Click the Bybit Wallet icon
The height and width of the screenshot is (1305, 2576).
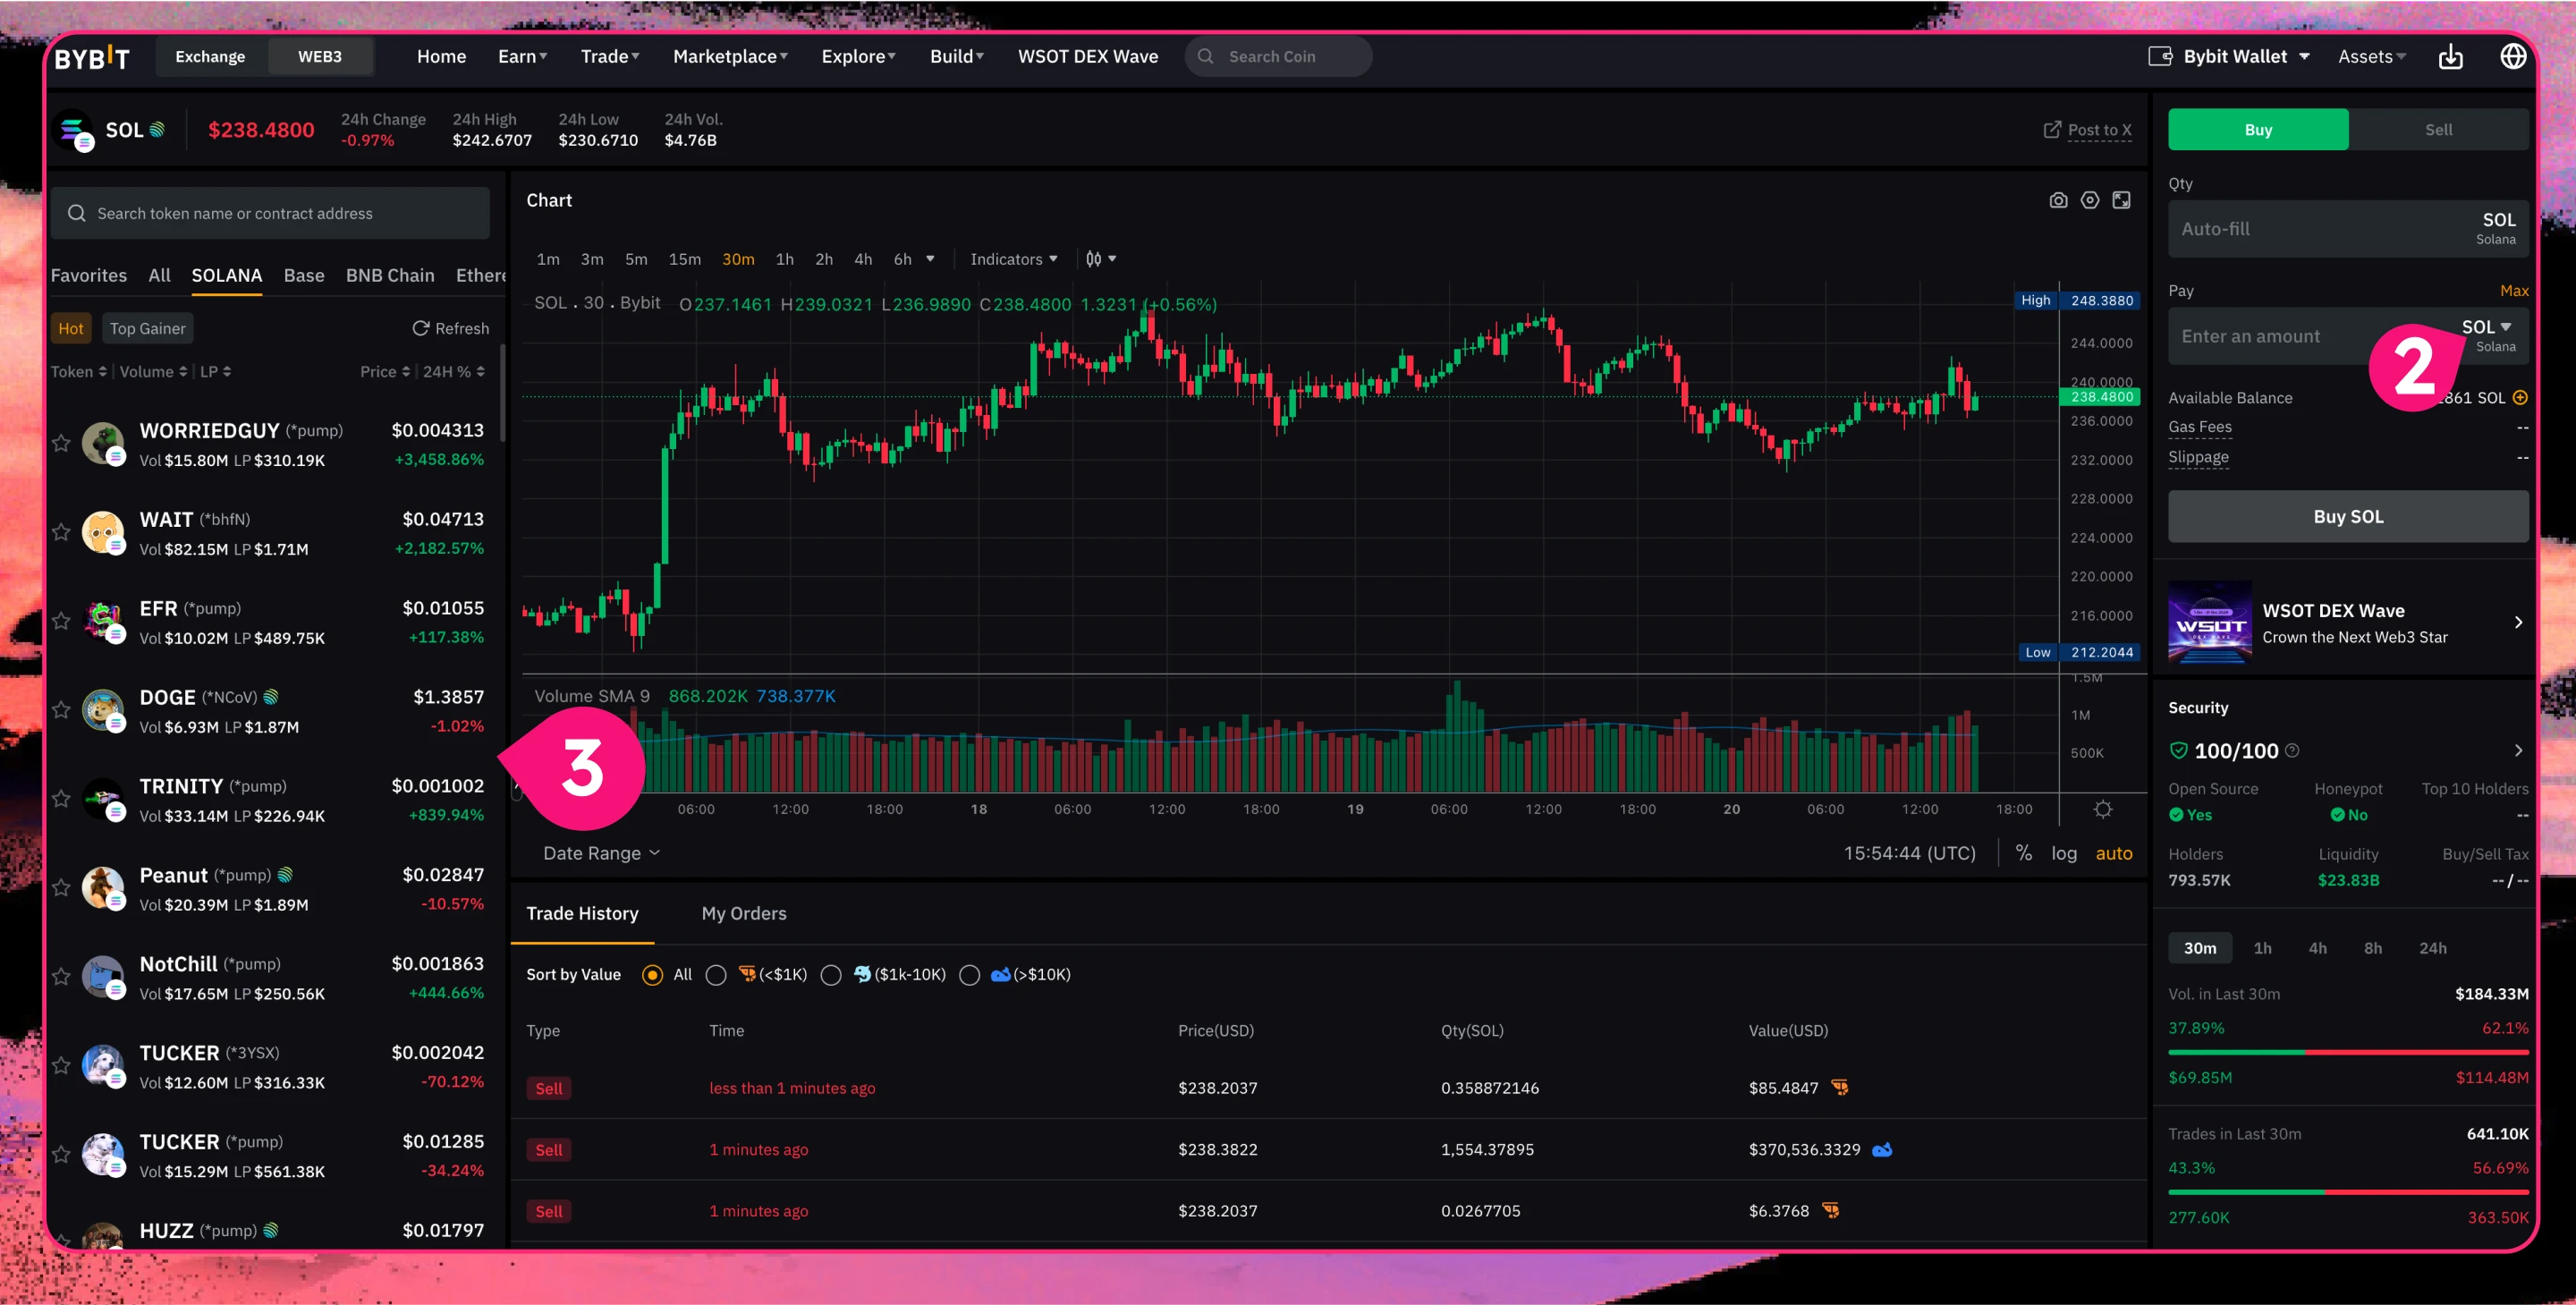point(2159,56)
